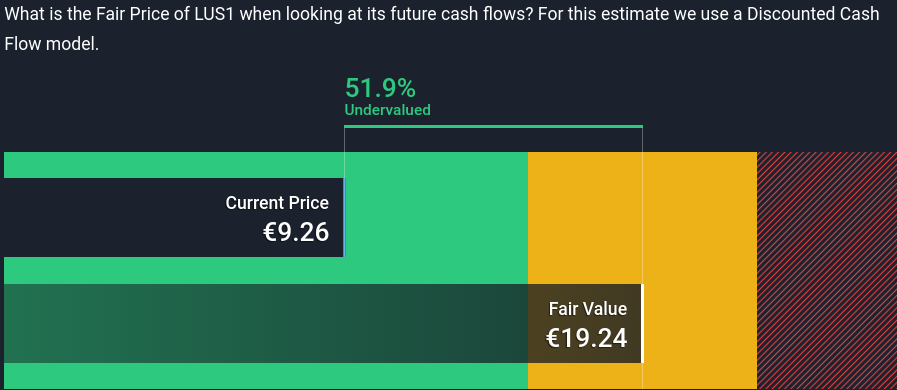
Task: Click the Fair Value label
Action: pyautogui.click(x=588, y=309)
